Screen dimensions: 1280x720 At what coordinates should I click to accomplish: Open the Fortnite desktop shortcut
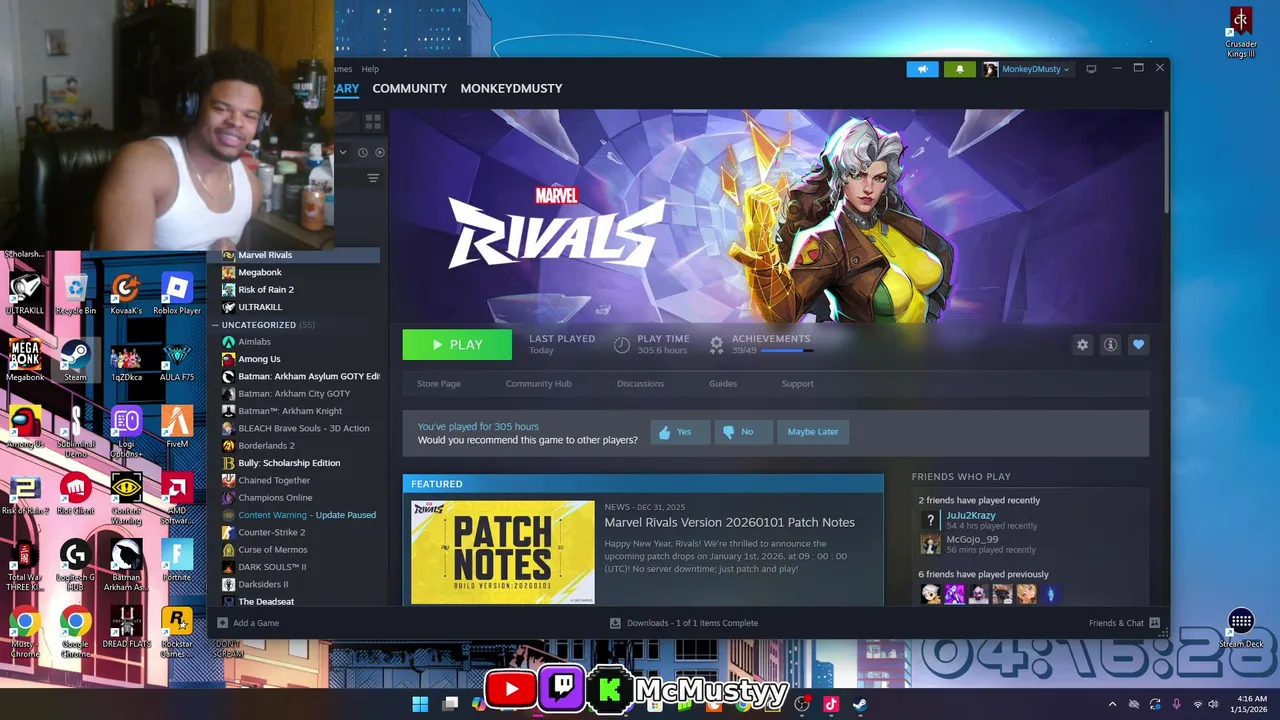coord(177,561)
